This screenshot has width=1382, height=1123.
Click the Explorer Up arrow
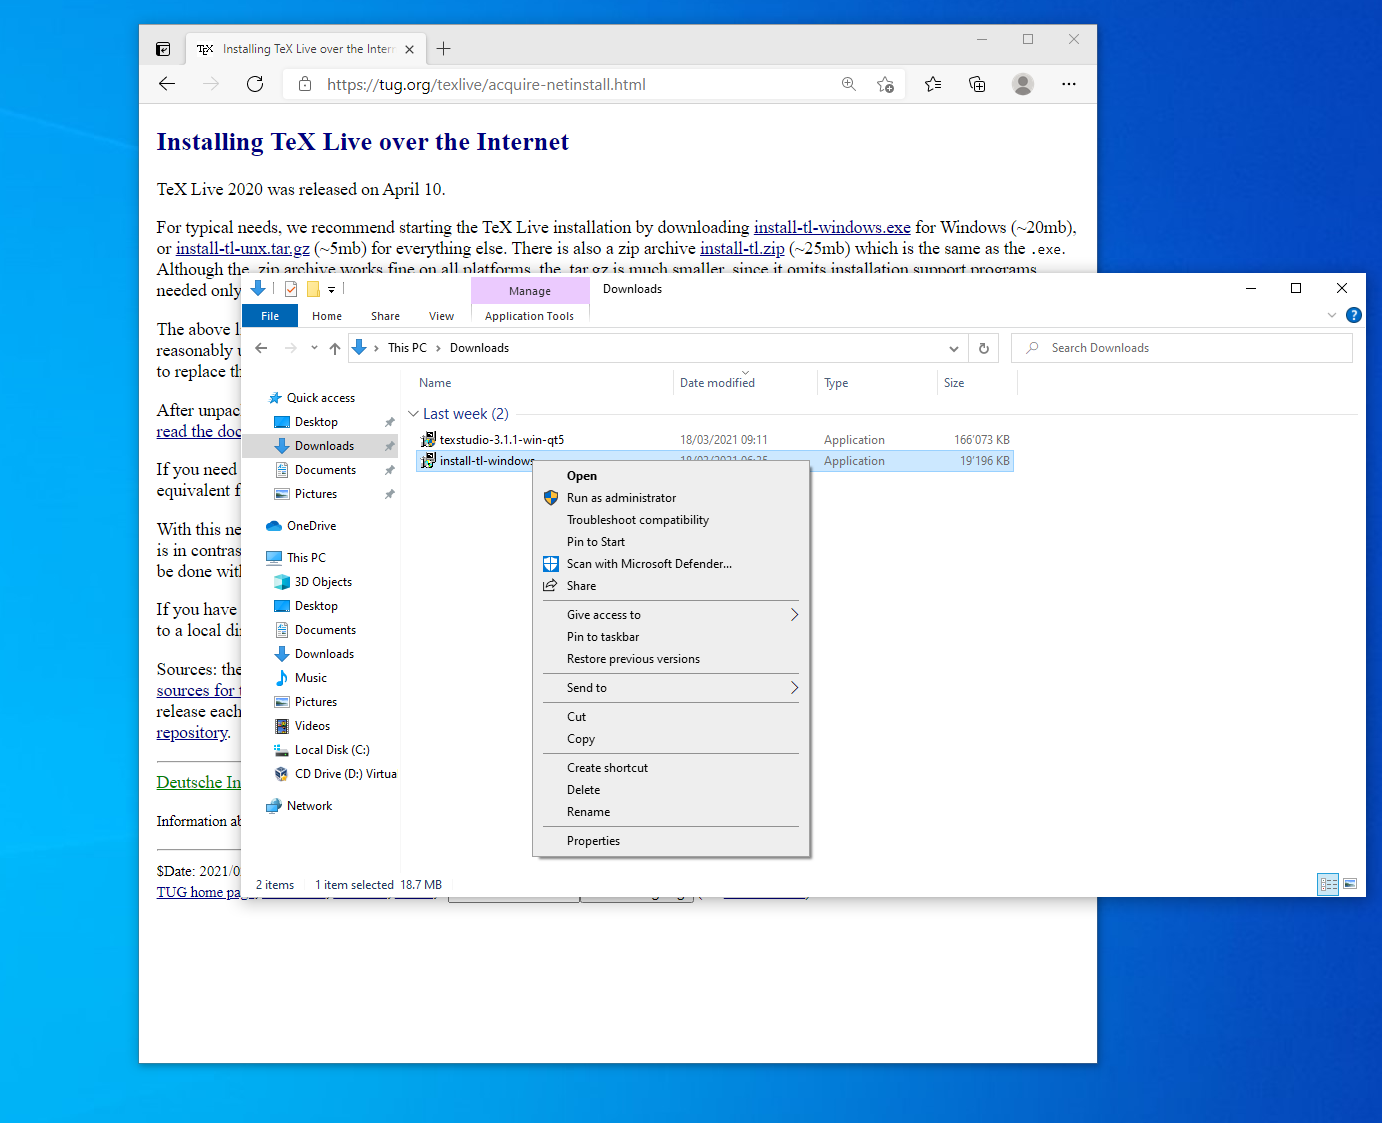[x=335, y=348]
